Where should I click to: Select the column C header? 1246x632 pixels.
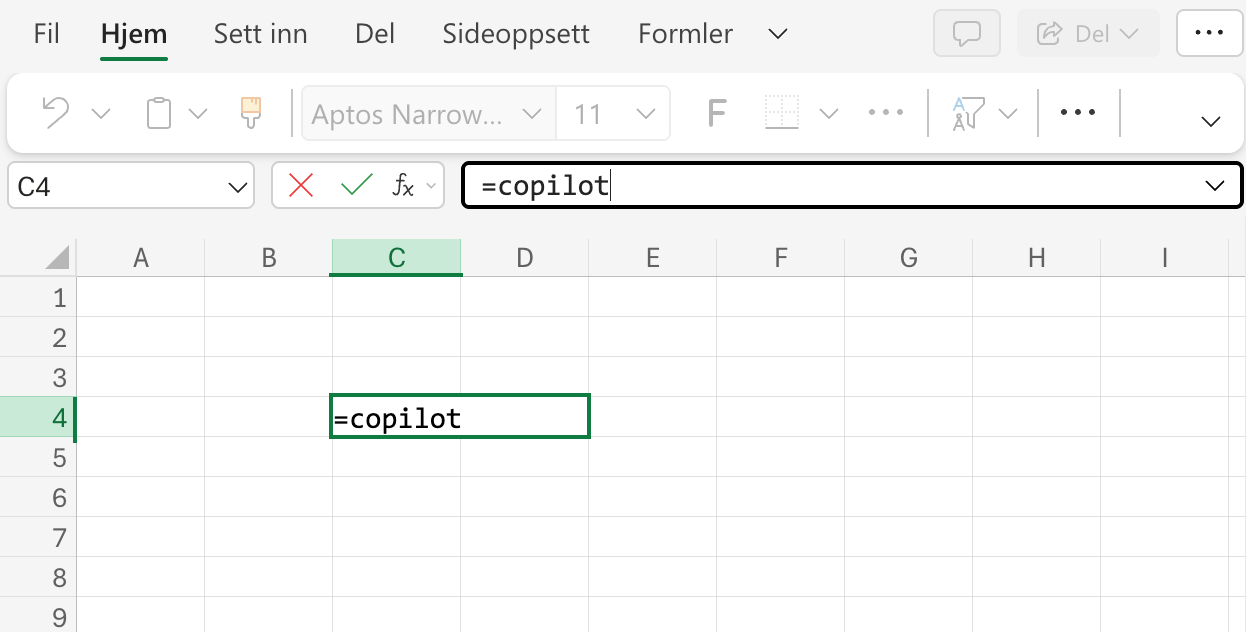tap(397, 258)
